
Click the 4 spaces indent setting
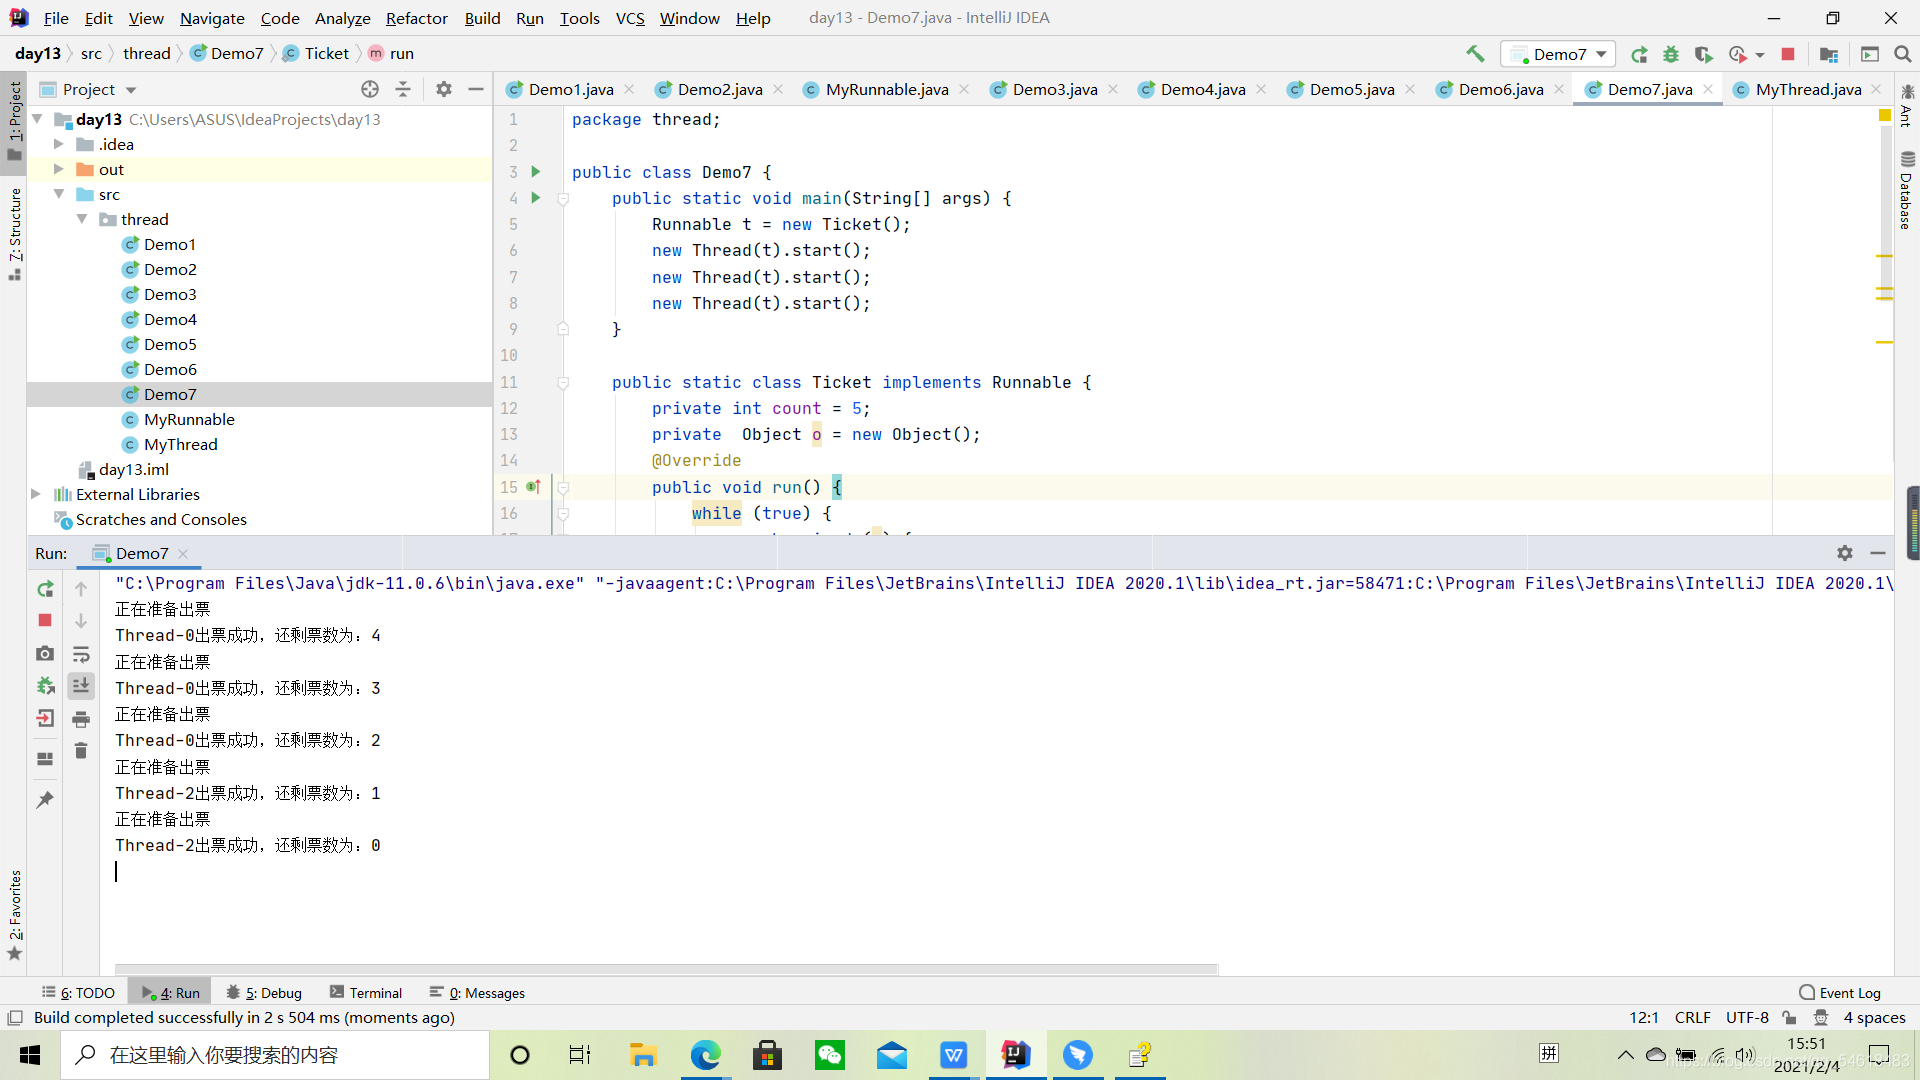point(1874,1018)
